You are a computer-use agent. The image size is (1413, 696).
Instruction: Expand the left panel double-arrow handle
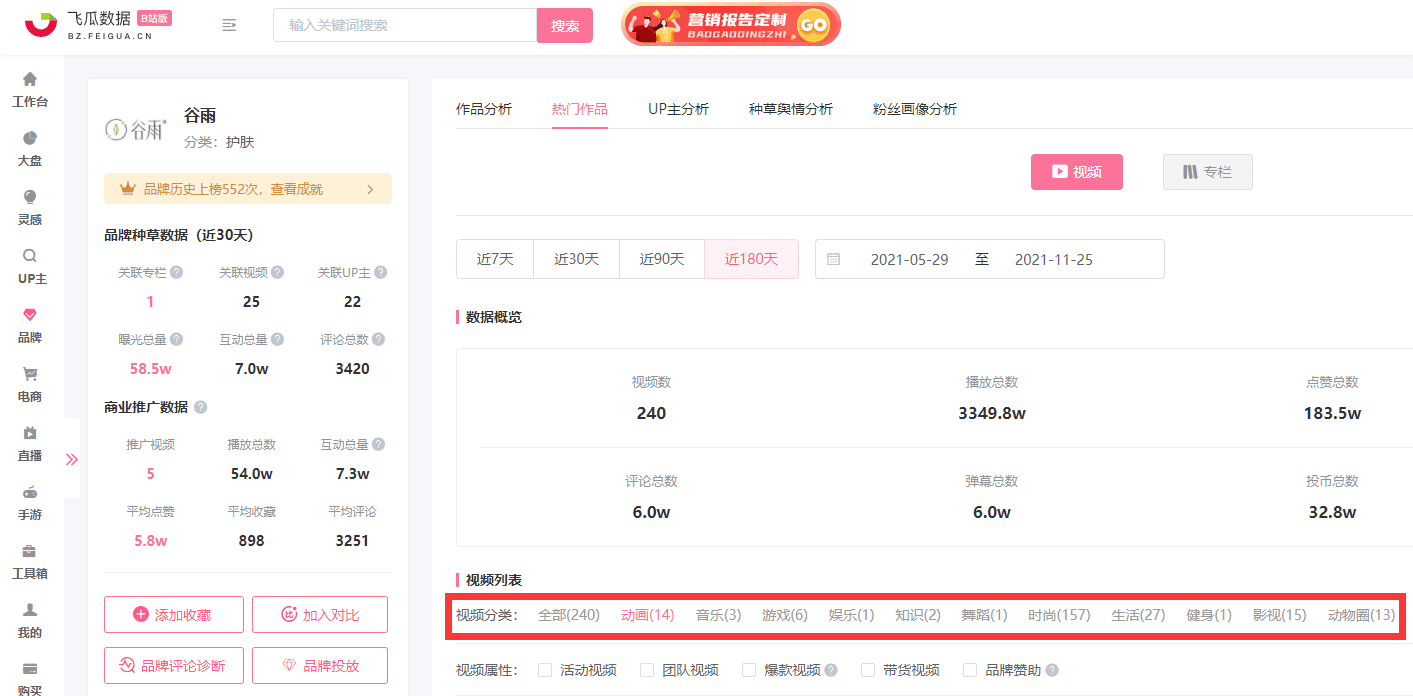[72, 459]
